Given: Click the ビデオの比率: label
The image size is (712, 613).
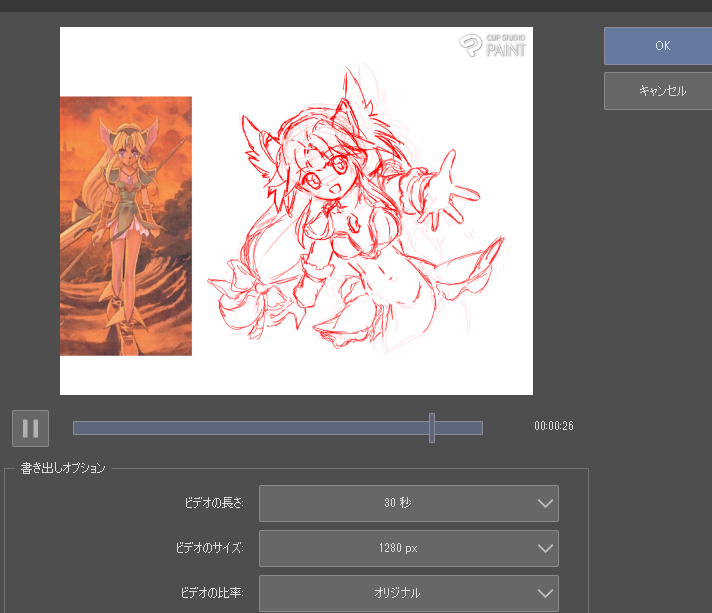Looking at the screenshot, I should 212,593.
